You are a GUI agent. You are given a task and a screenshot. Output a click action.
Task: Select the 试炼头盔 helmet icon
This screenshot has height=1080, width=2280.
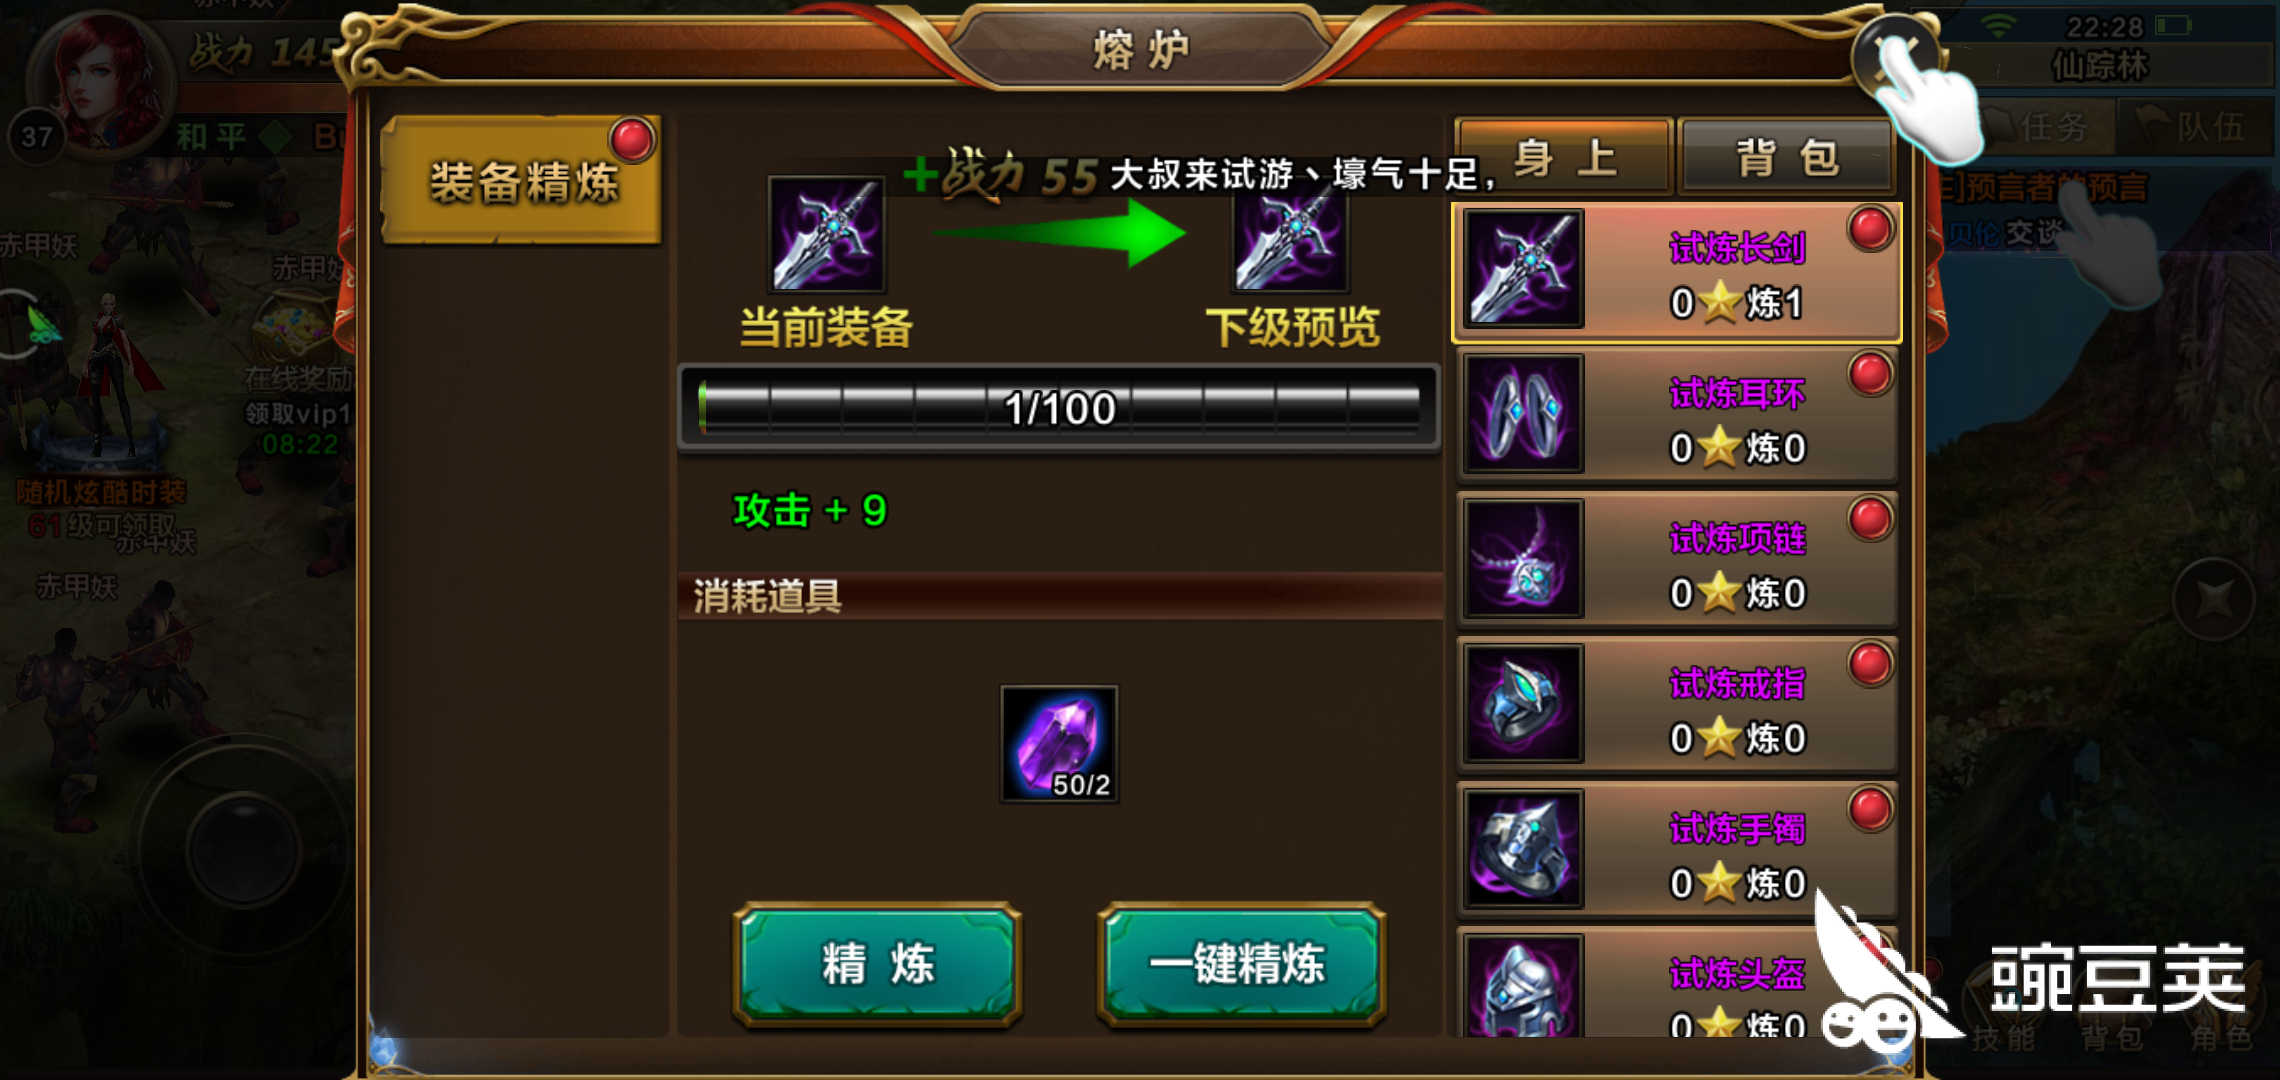pyautogui.click(x=1523, y=986)
